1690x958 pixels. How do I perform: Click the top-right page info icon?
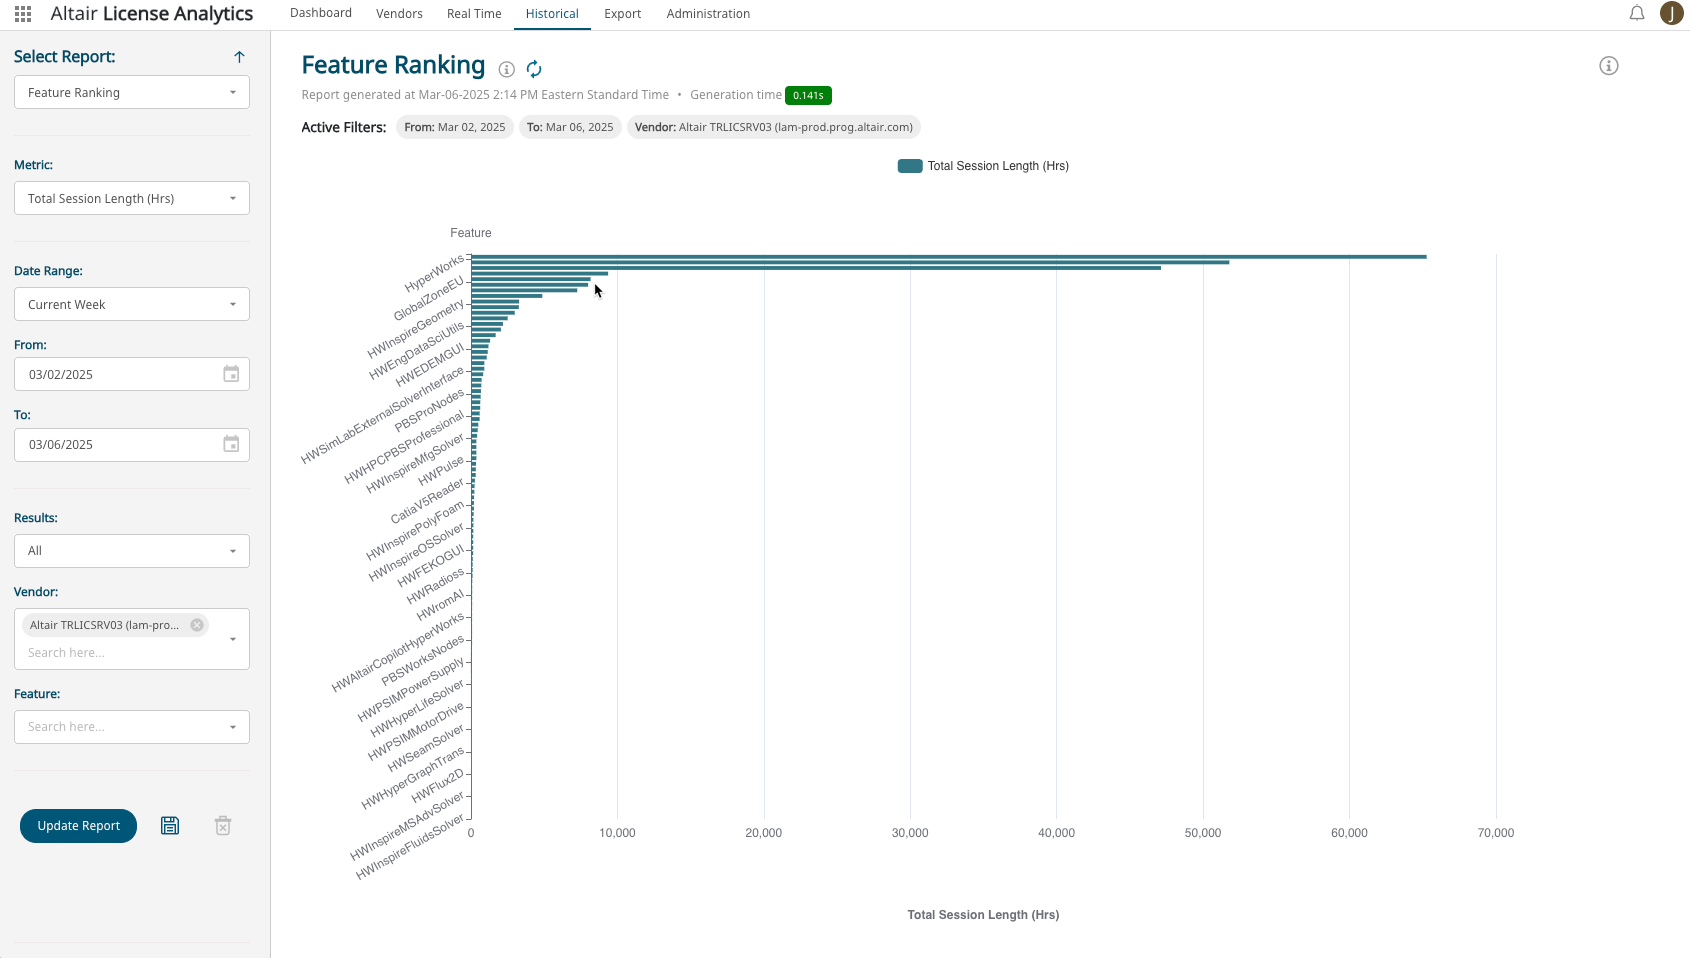click(x=1608, y=66)
